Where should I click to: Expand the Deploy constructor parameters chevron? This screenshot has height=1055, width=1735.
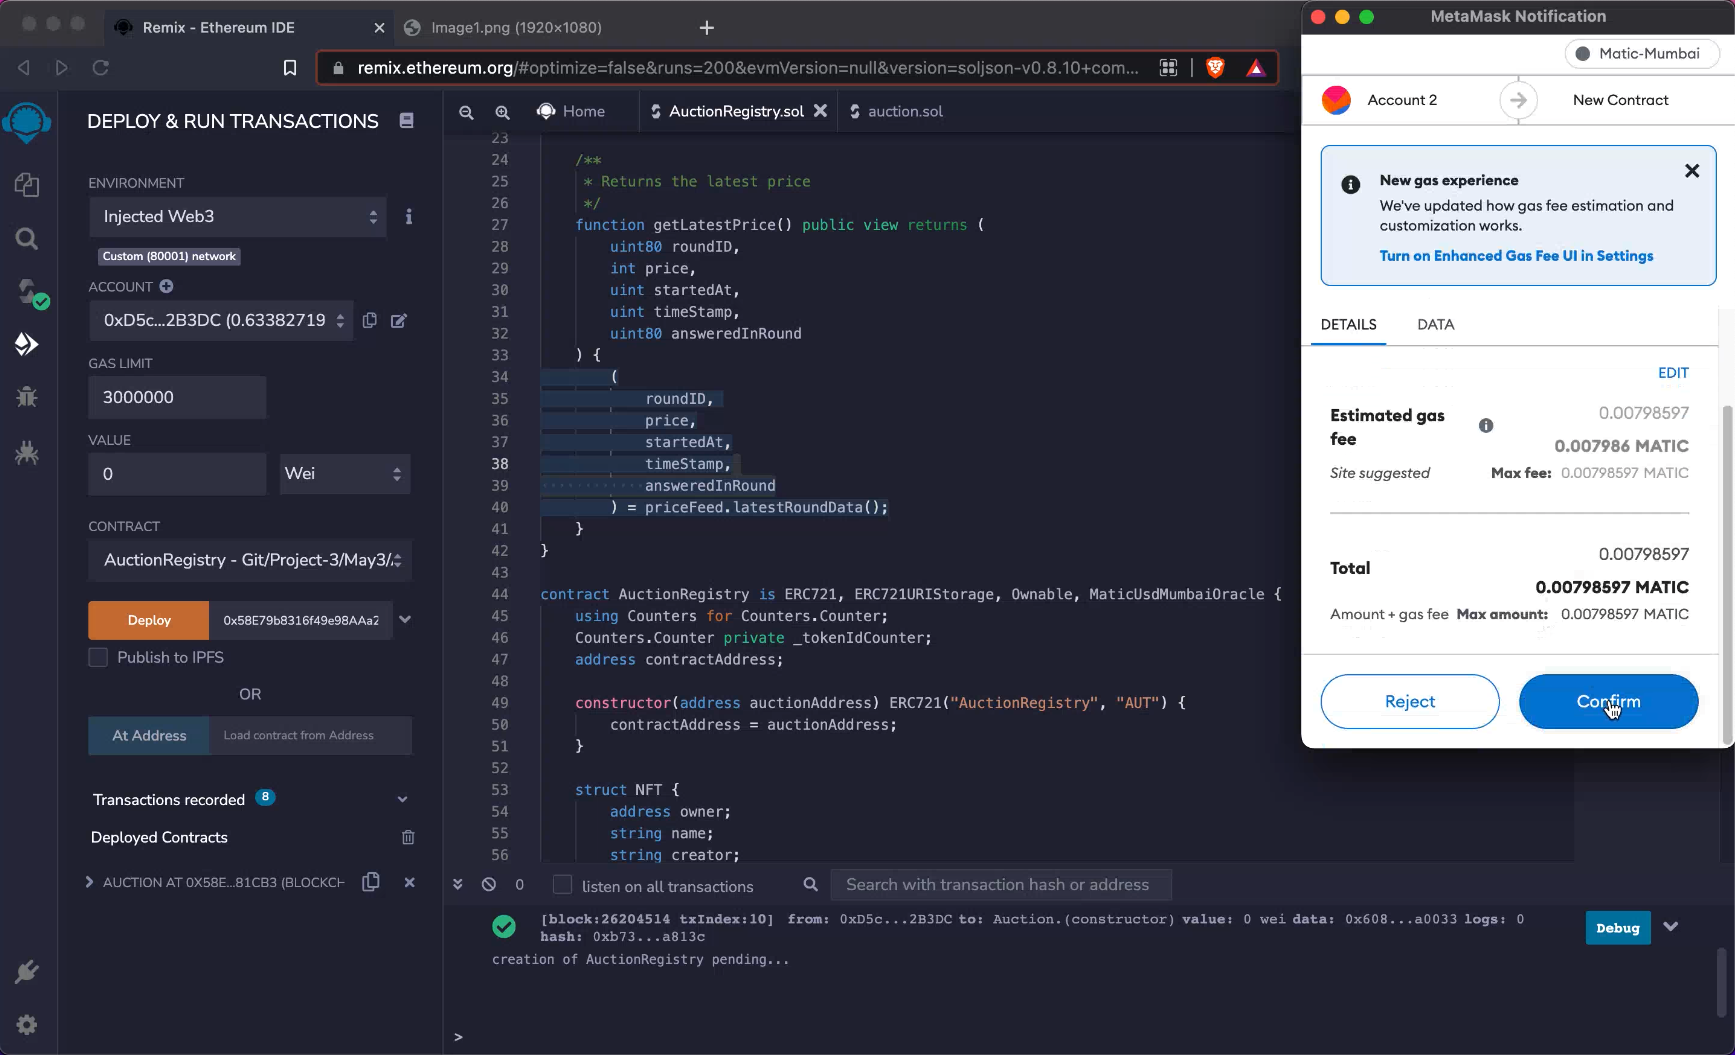(x=405, y=619)
